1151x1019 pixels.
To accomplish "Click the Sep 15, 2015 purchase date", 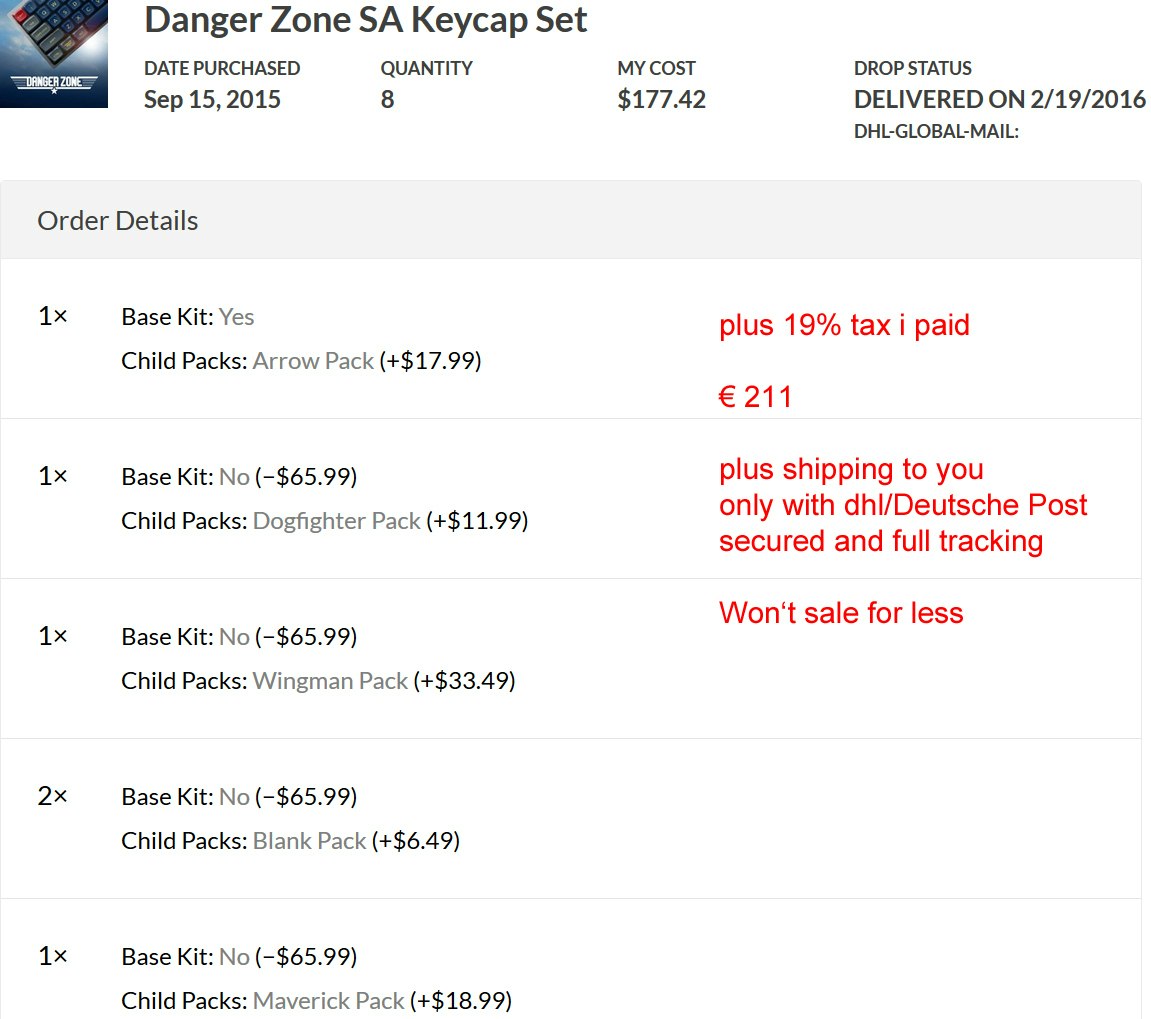I will [x=212, y=100].
